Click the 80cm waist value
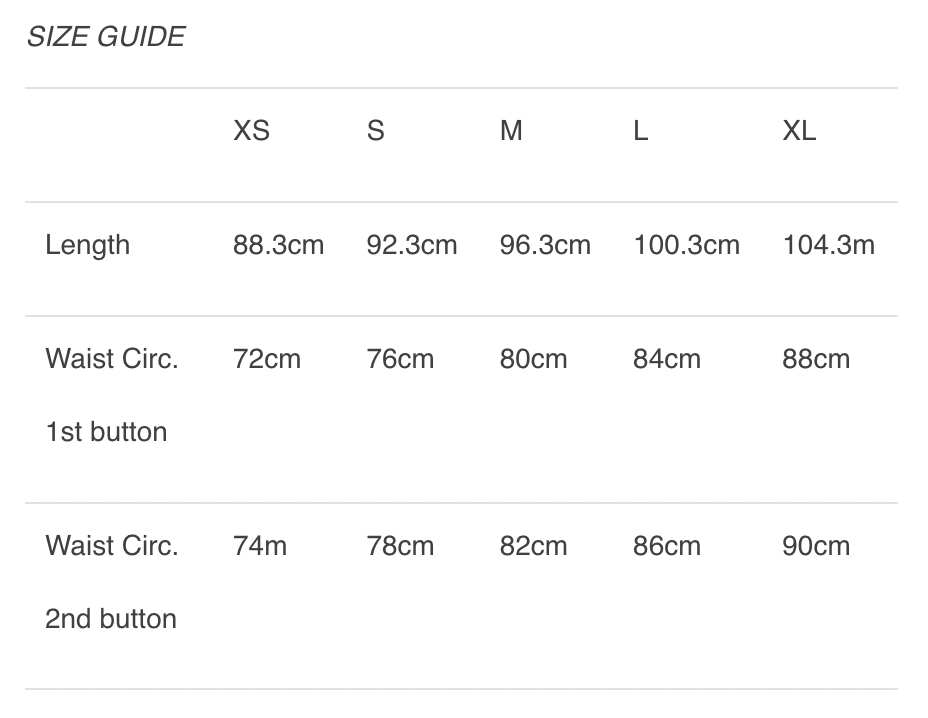Viewport: 928px width, 718px height. pyautogui.click(x=533, y=359)
